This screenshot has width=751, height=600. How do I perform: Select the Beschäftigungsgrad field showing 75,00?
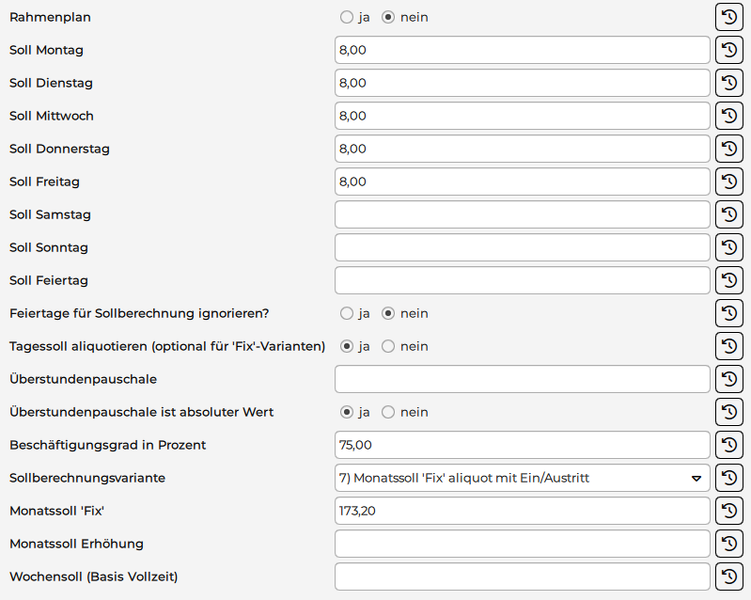522,445
